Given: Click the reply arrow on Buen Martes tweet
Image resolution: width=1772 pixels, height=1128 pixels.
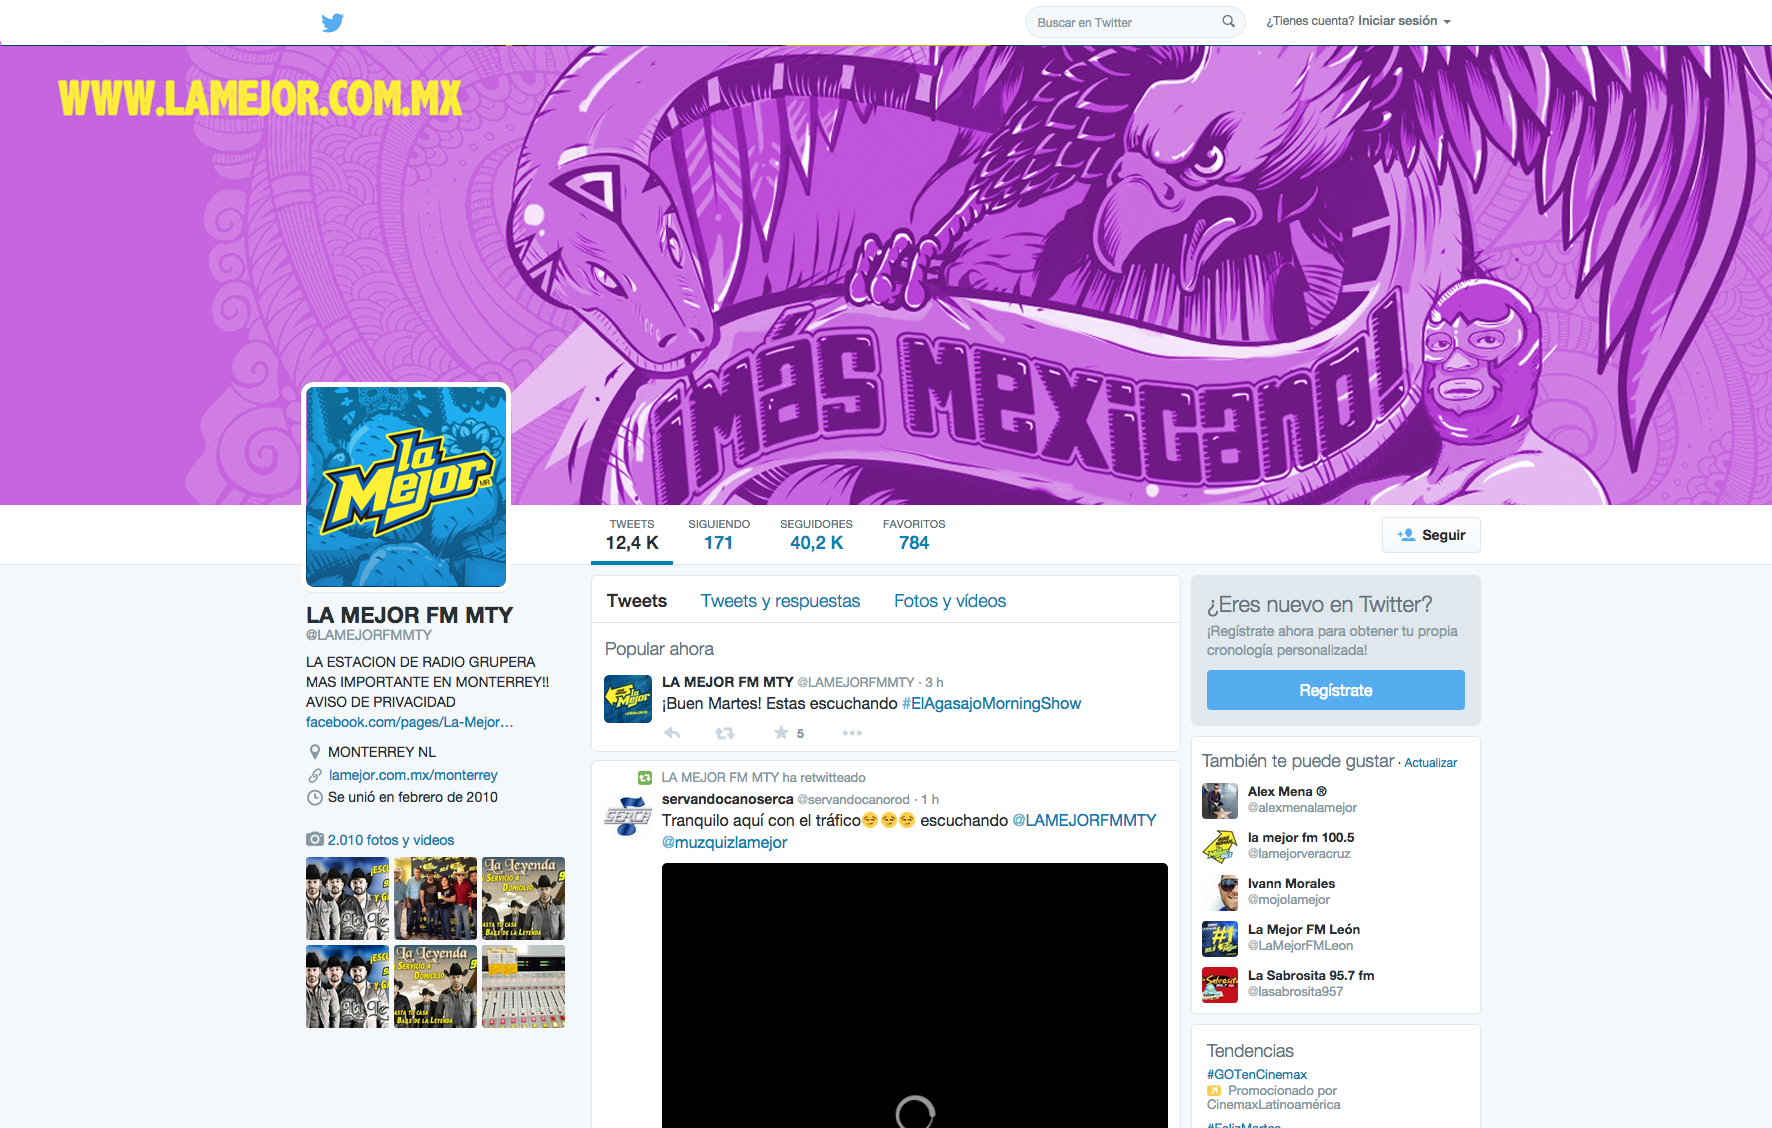Looking at the screenshot, I should click(672, 733).
